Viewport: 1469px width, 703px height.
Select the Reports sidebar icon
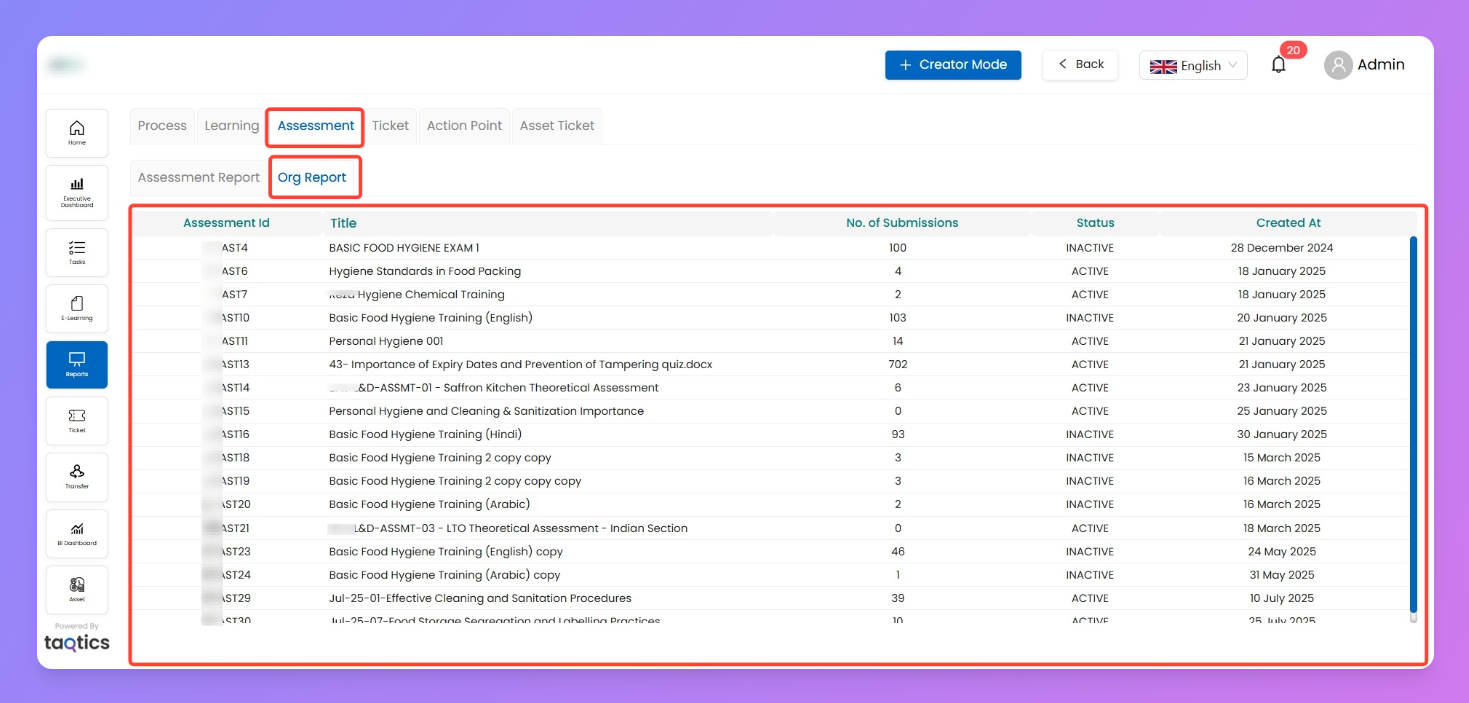(77, 364)
